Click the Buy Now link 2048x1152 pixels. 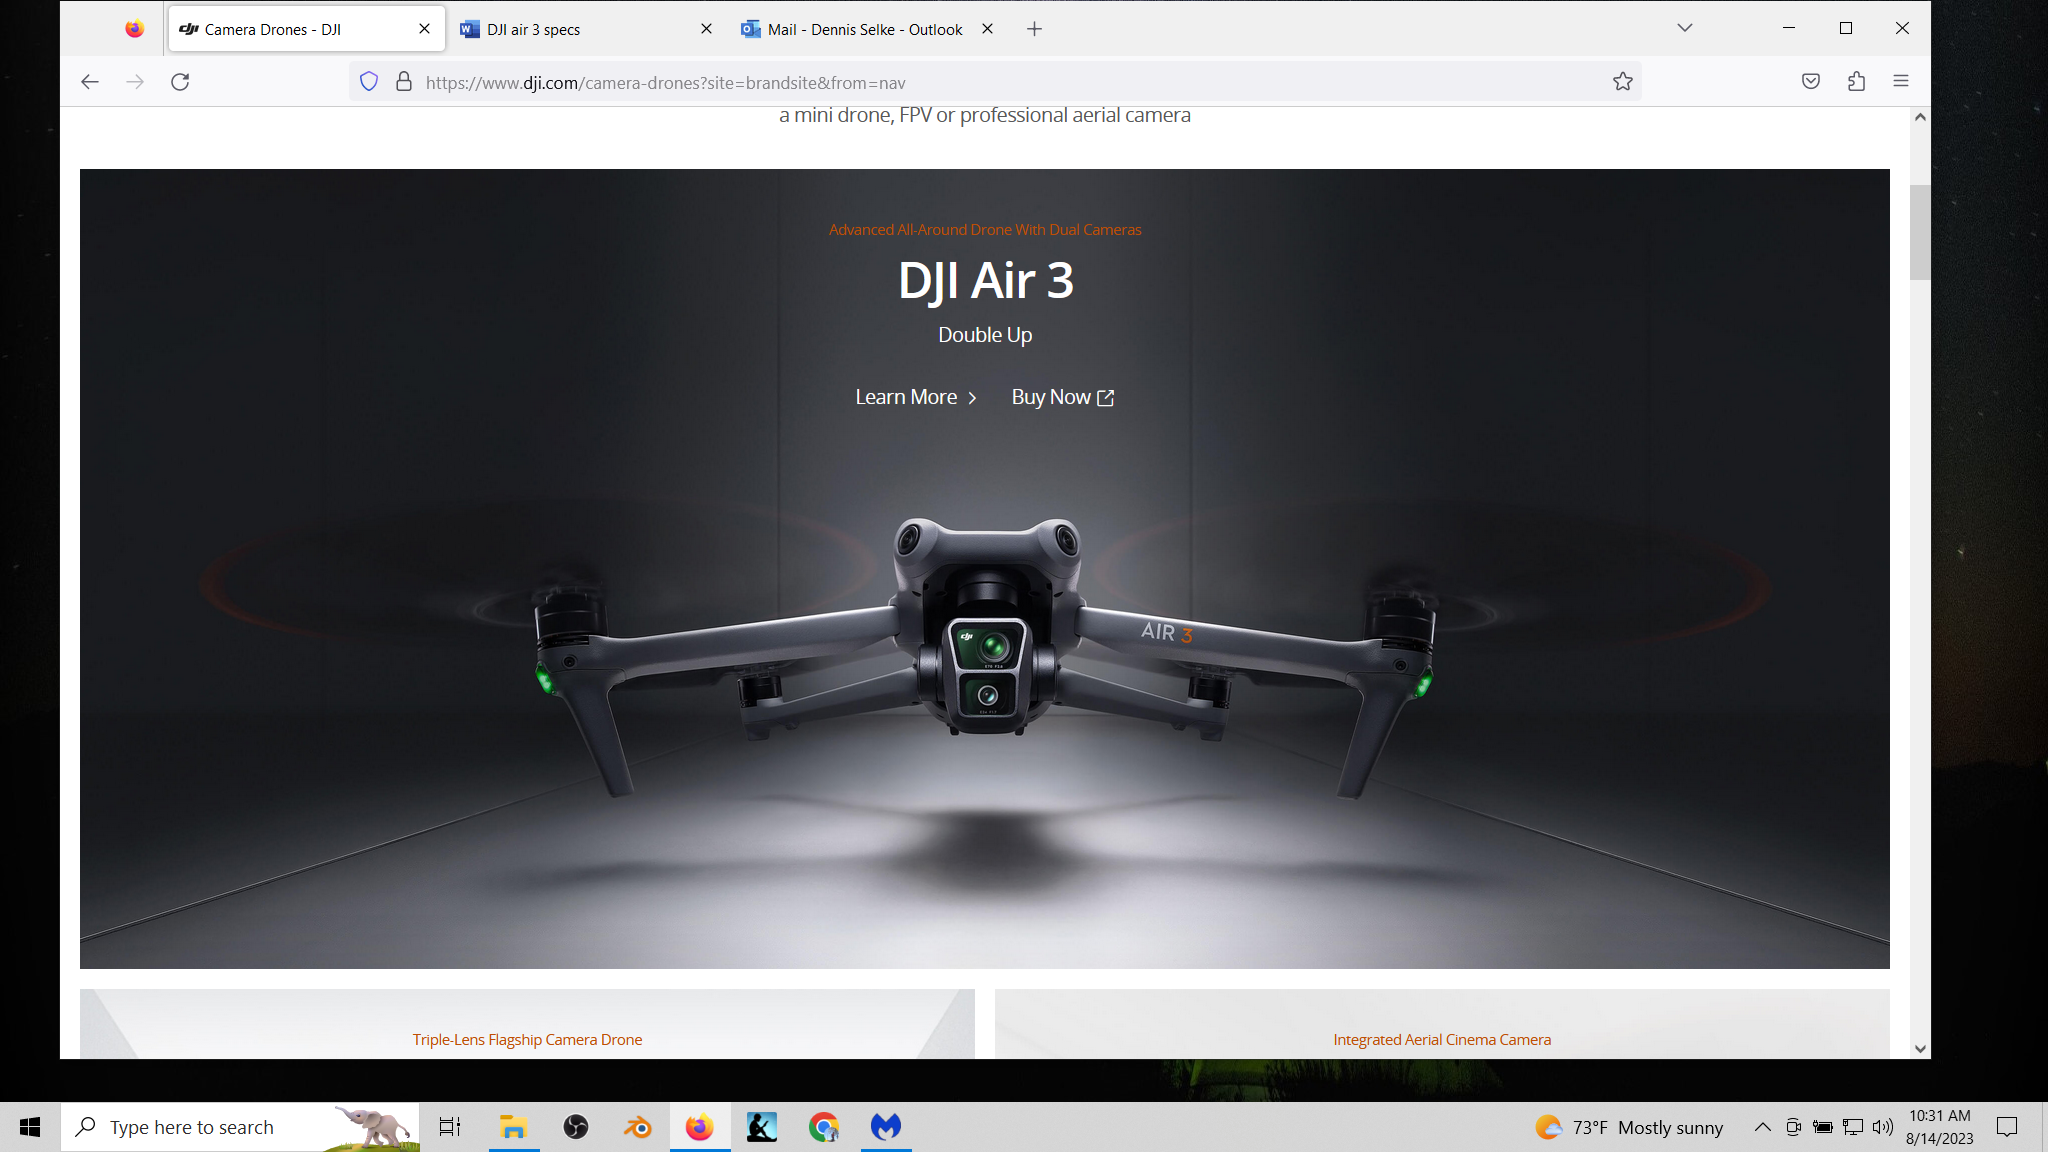click(x=1062, y=397)
